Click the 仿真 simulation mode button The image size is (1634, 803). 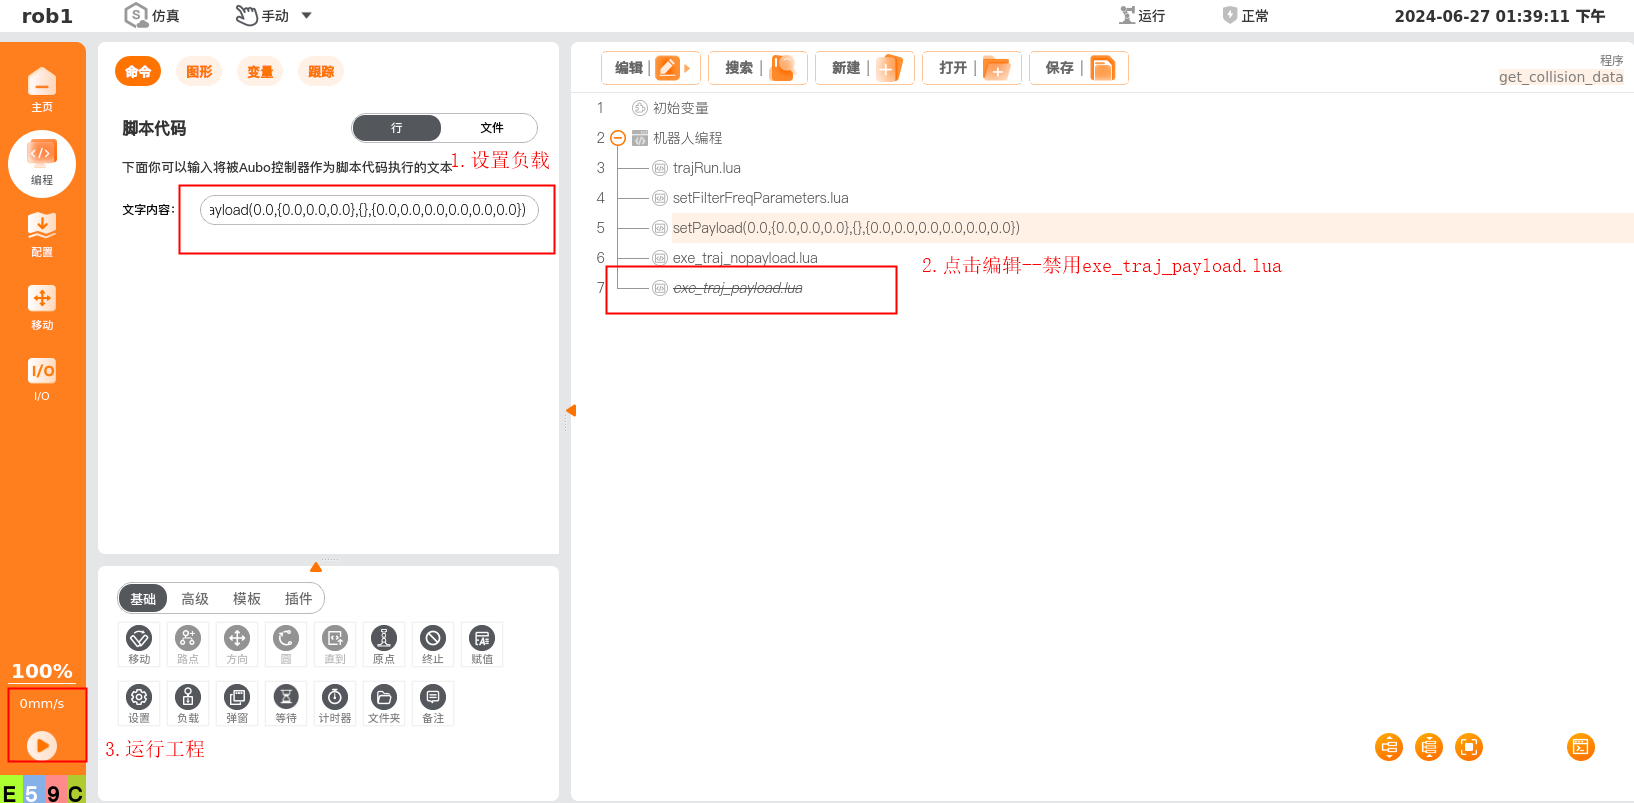[152, 16]
